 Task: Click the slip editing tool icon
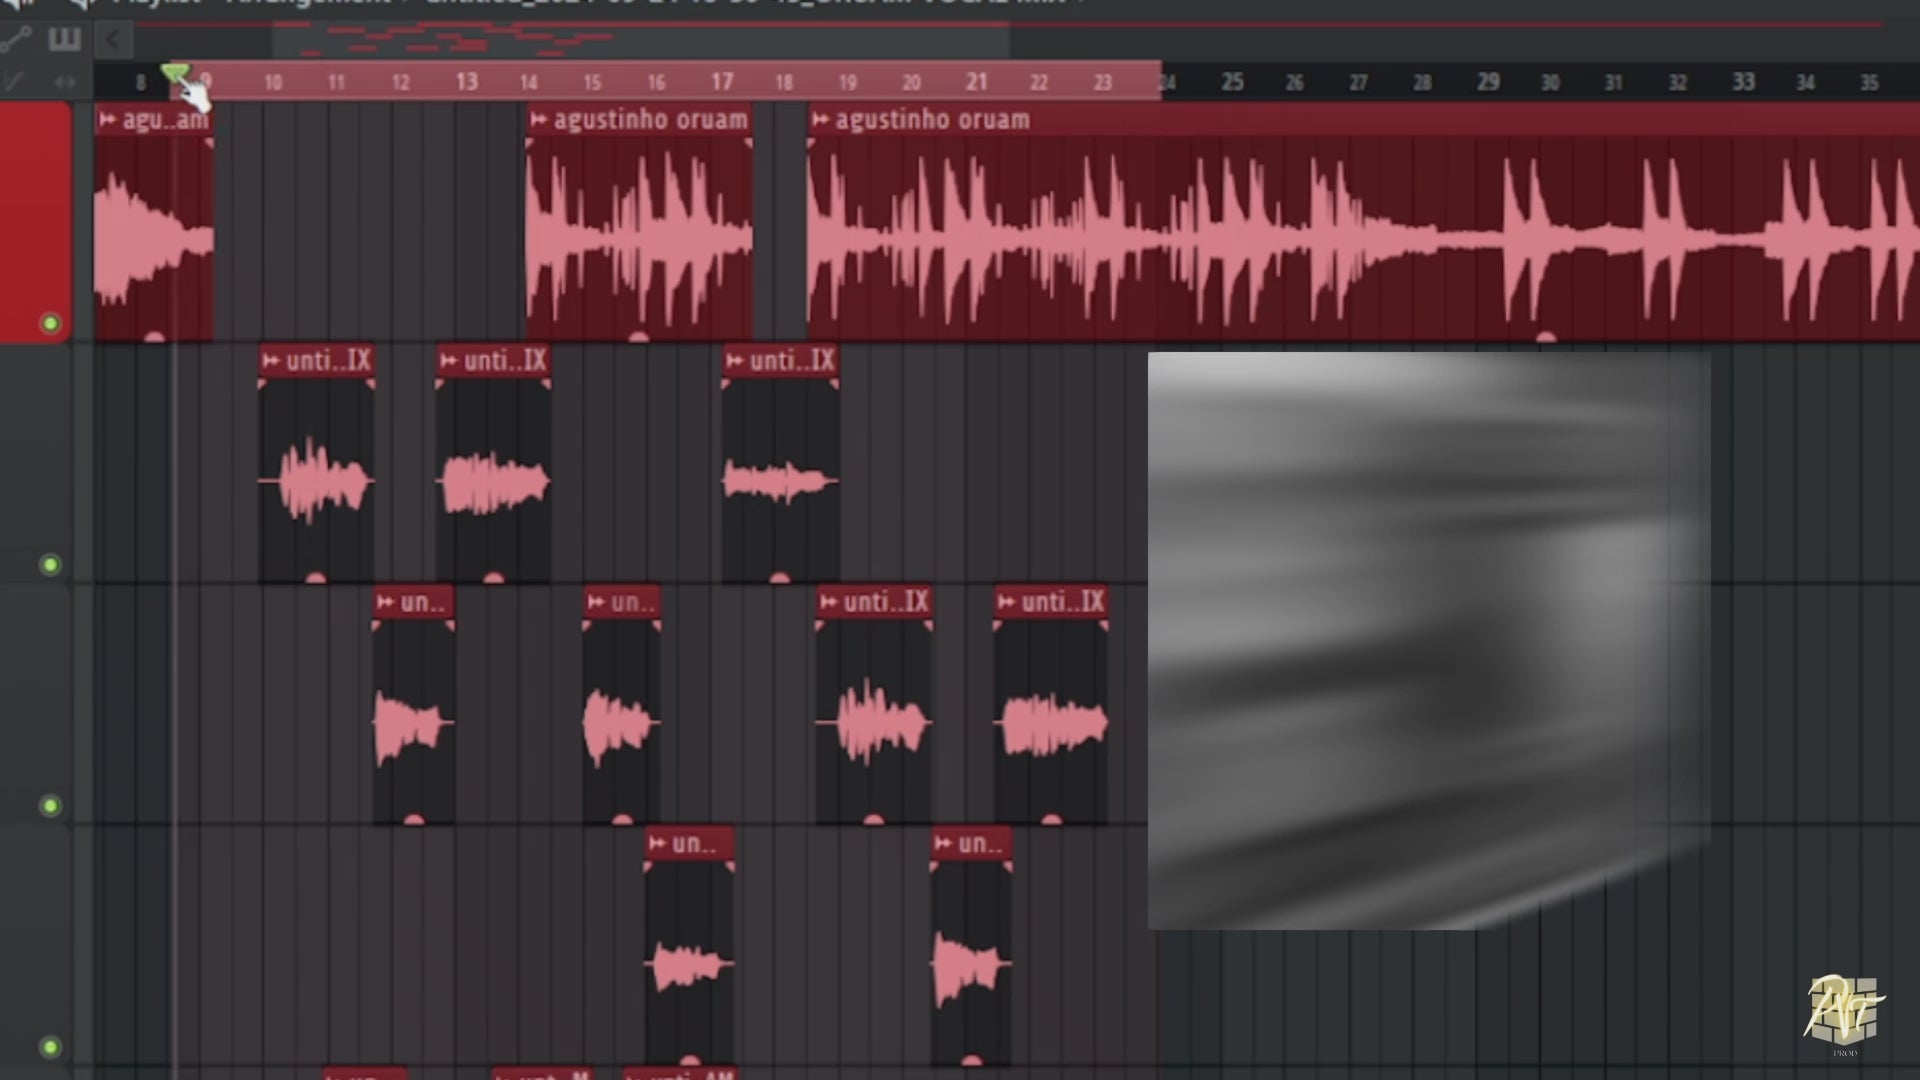(13, 83)
